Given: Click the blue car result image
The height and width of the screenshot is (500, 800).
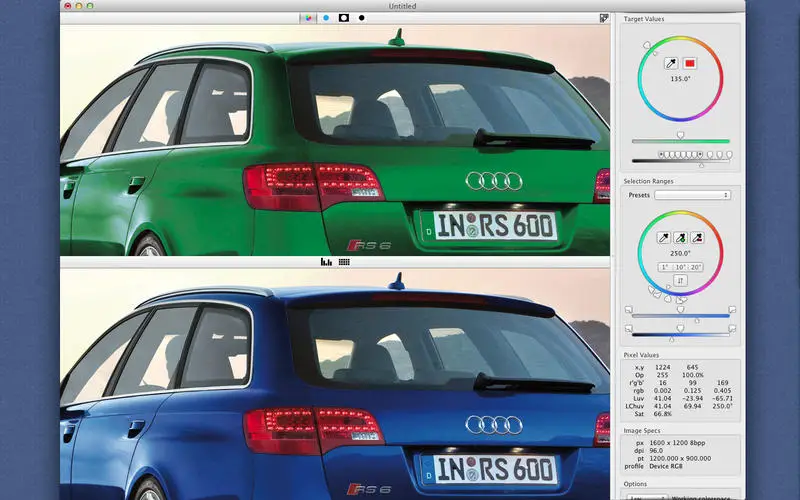Looking at the screenshot, I should pyautogui.click(x=335, y=385).
